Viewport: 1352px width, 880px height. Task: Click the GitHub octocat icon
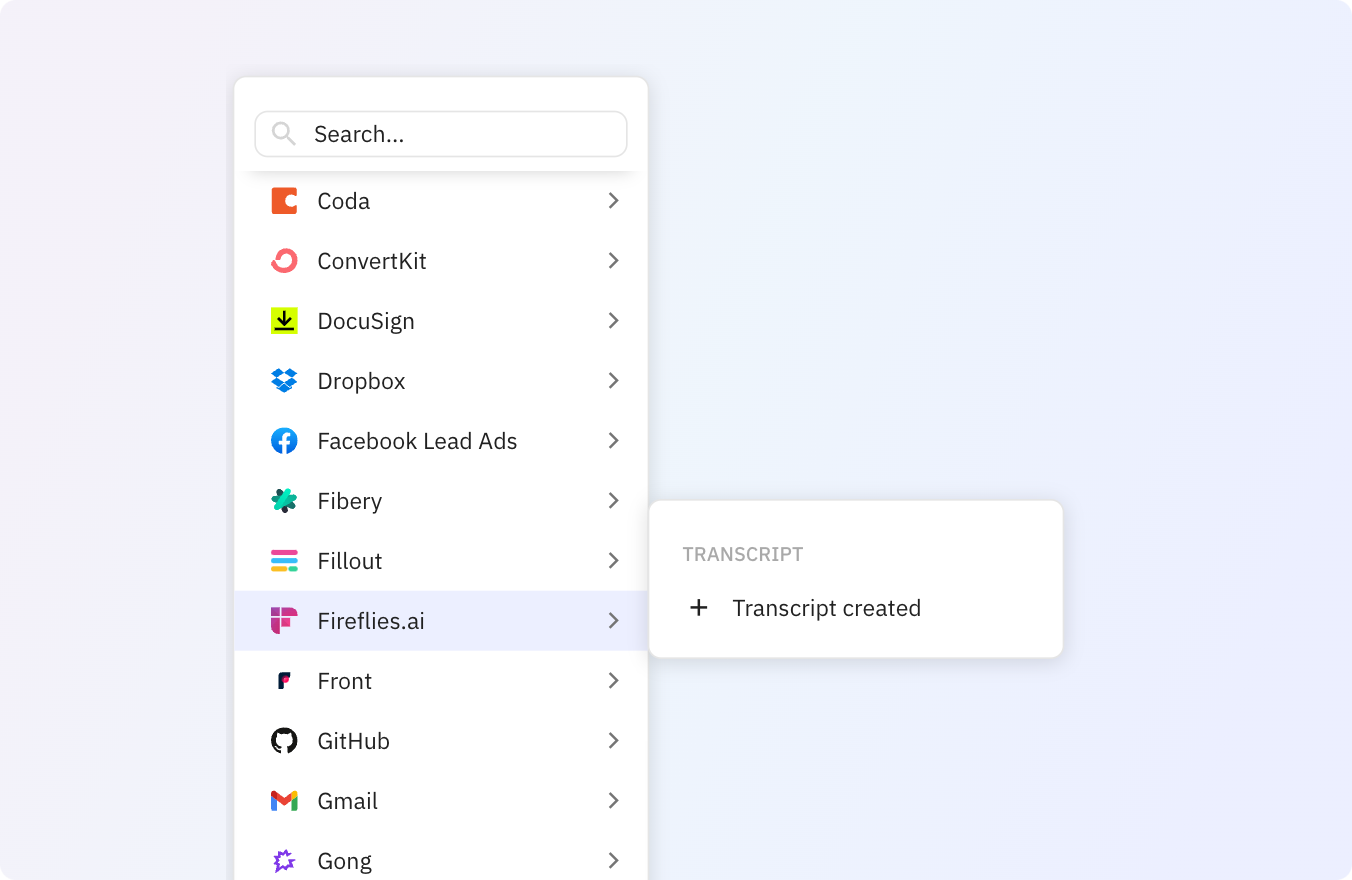284,741
